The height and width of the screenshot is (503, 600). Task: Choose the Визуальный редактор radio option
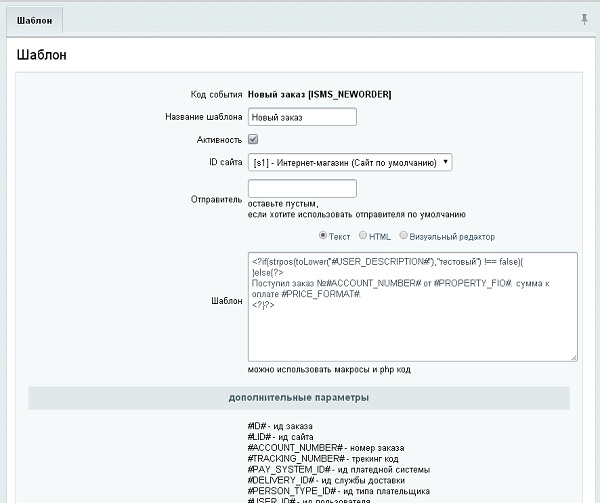click(x=404, y=236)
